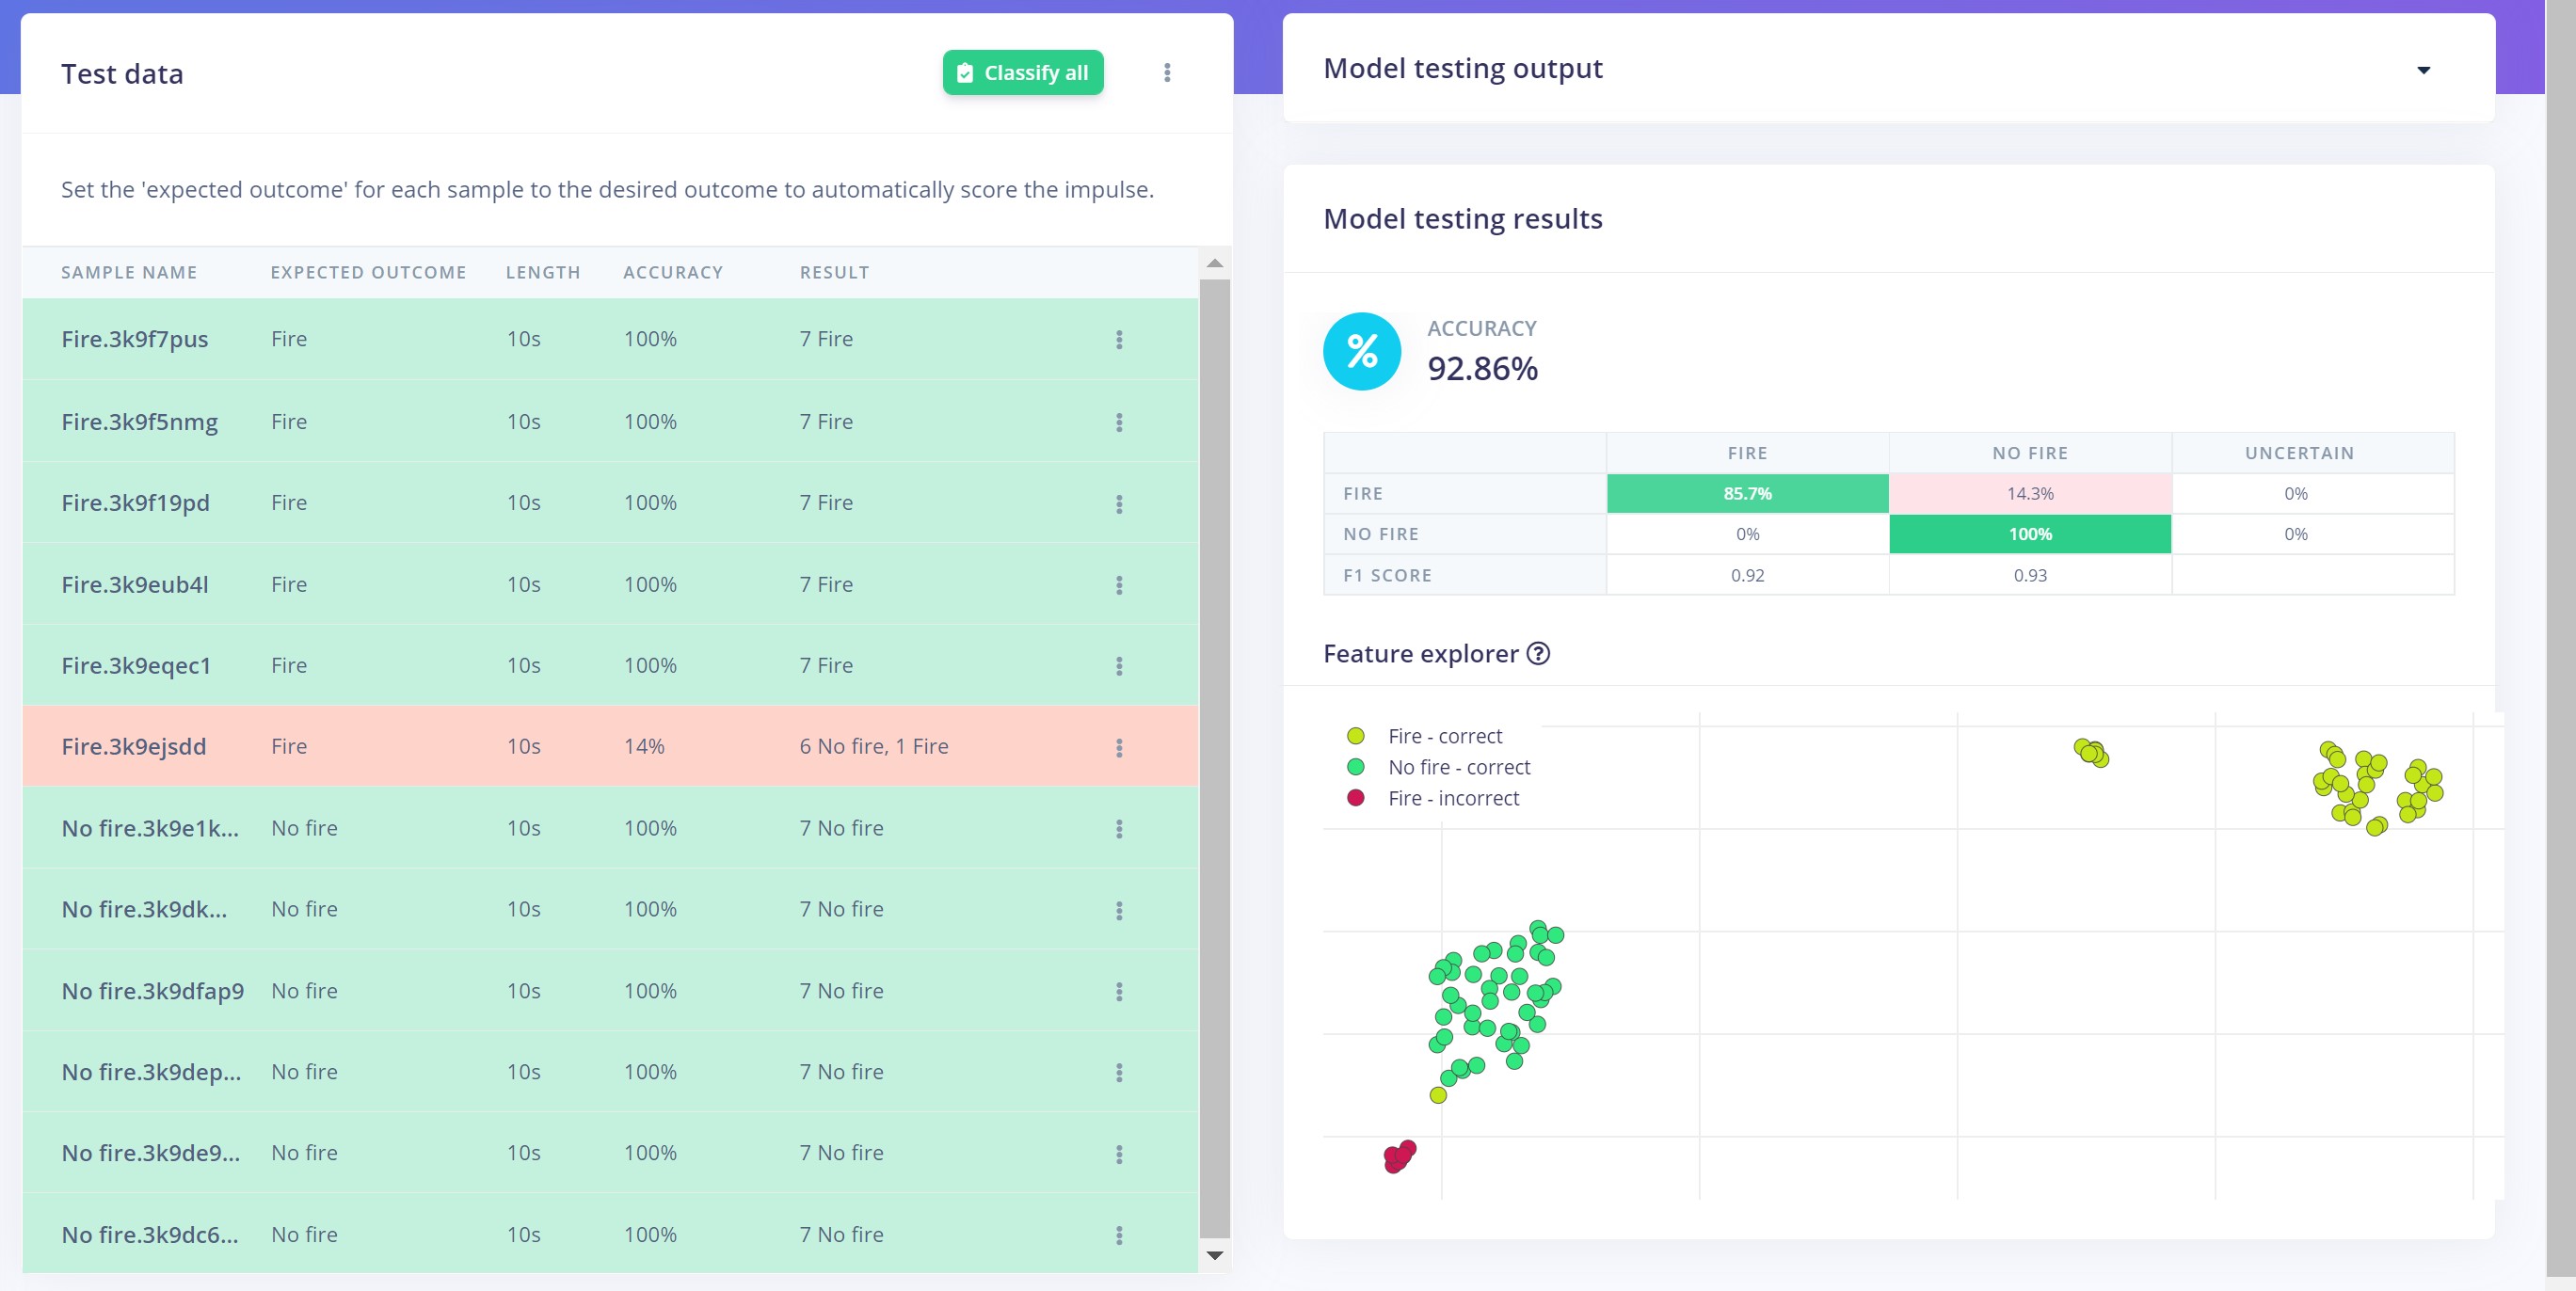Viewport: 2576px width, 1291px height.
Task: Open the options menu for Fire.3k9ejsdd
Action: (1119, 748)
